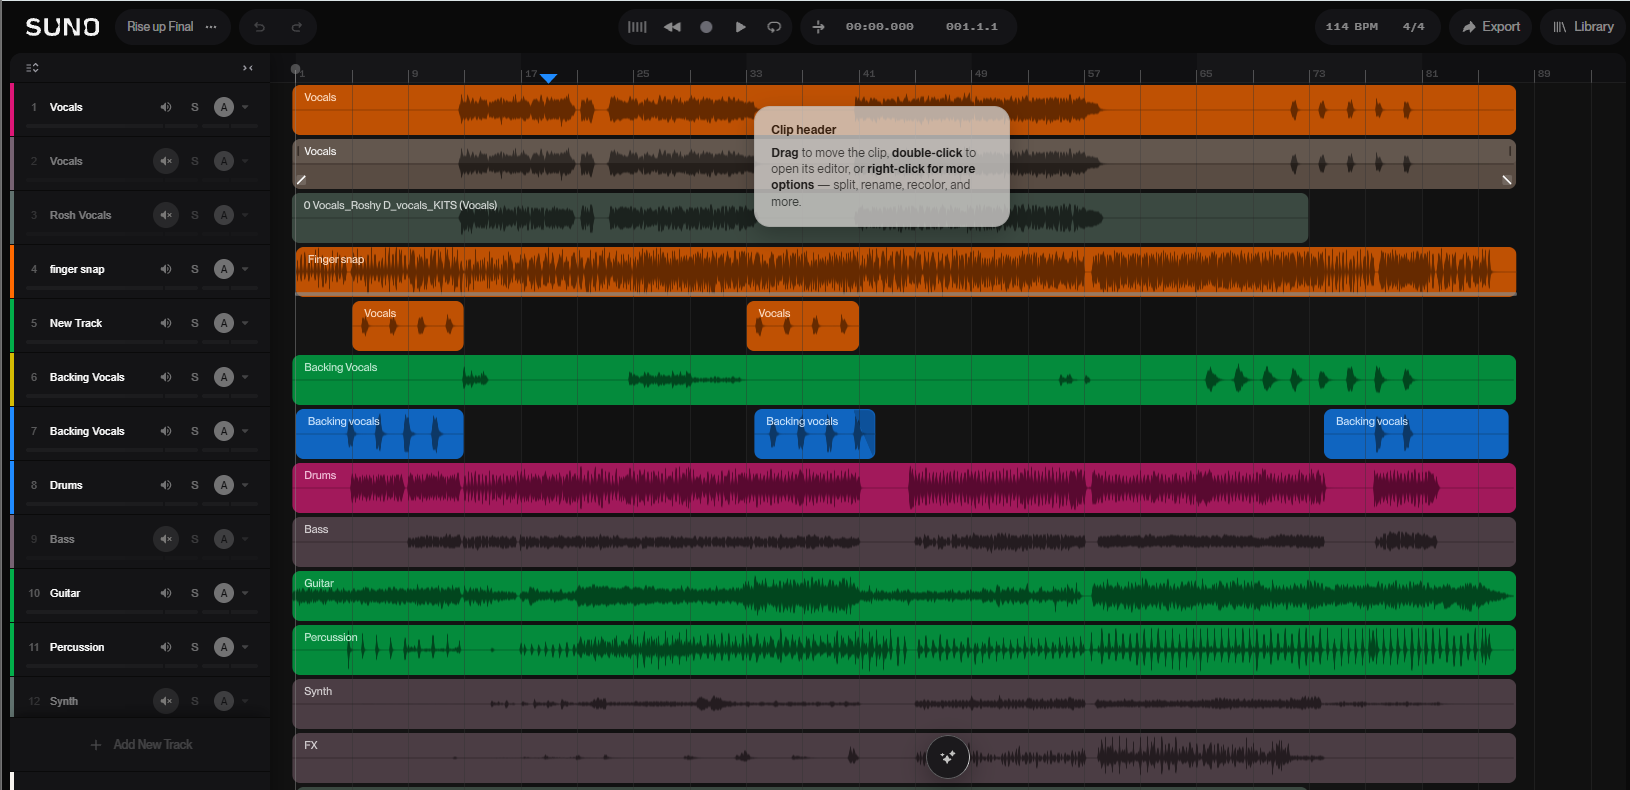The image size is (1630, 790).
Task: Click bar 33 on the timeline ruler
Action: tap(756, 74)
